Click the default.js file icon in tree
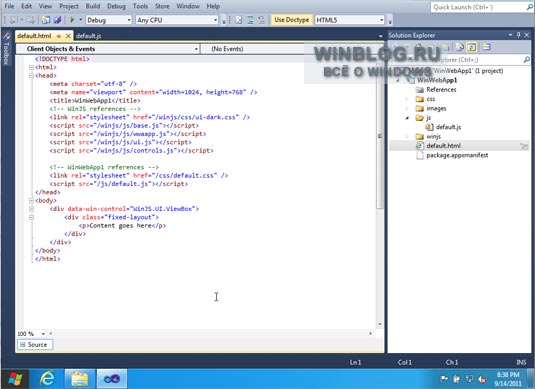This screenshot has width=535, height=389. pos(429,127)
